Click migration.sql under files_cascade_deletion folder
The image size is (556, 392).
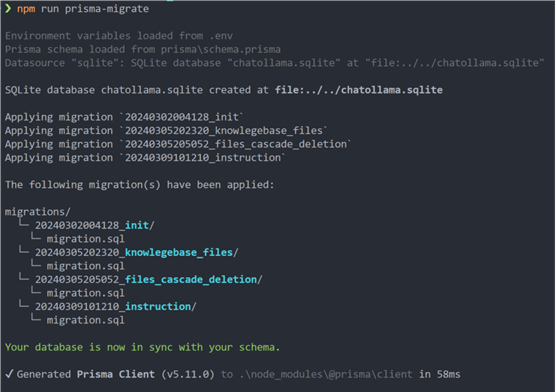click(85, 293)
